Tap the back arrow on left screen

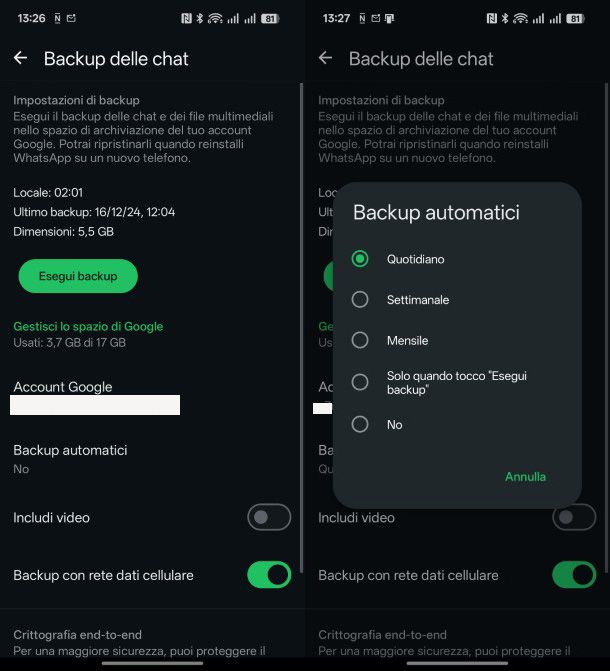point(20,58)
